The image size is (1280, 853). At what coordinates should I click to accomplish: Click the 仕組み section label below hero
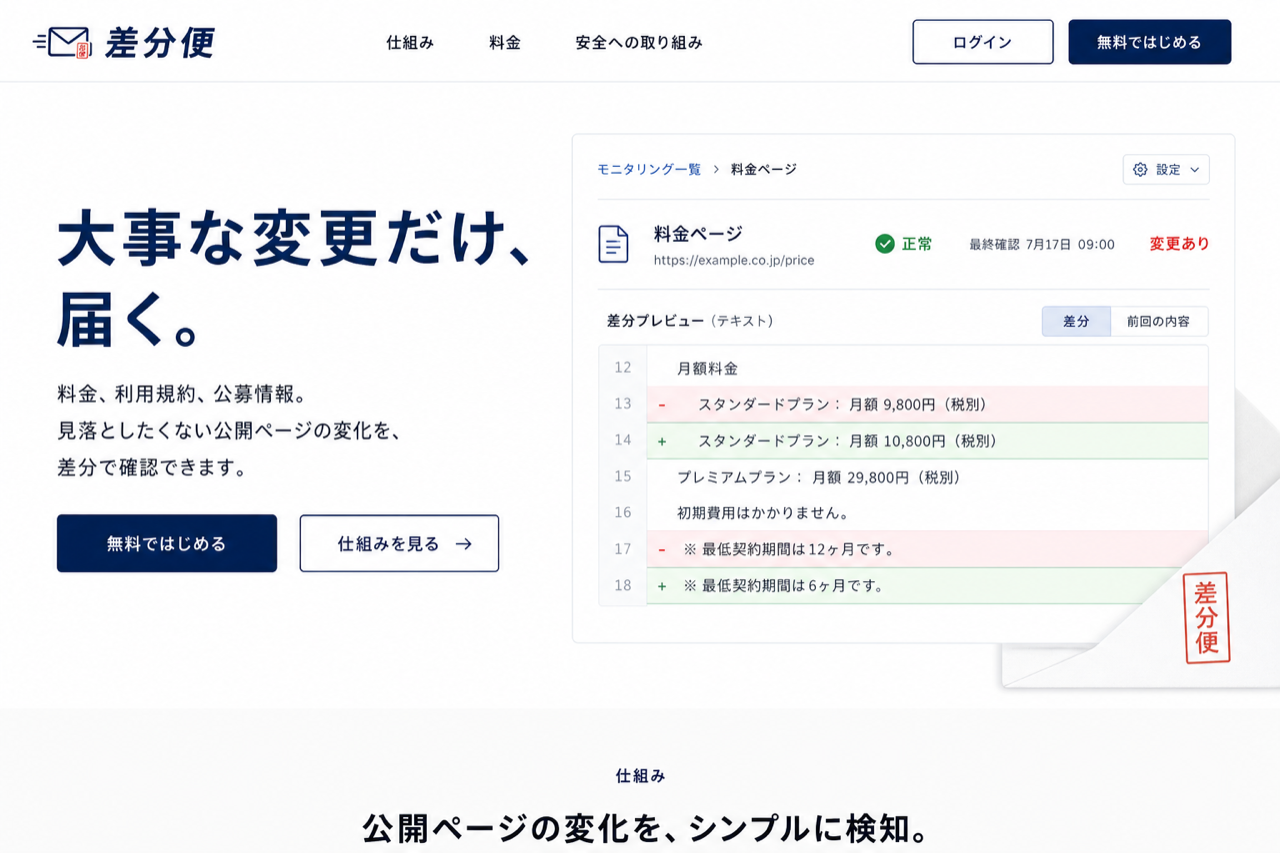(640, 776)
